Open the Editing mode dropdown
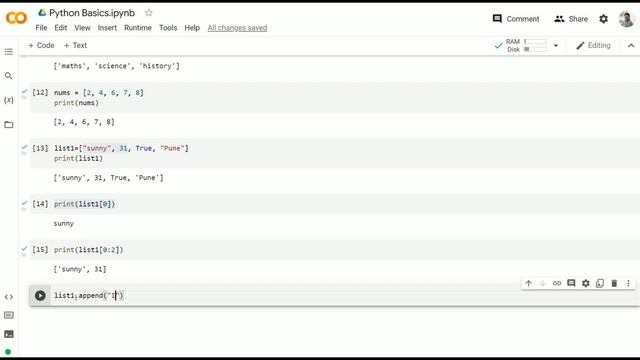The height and width of the screenshot is (360, 640). click(593, 45)
